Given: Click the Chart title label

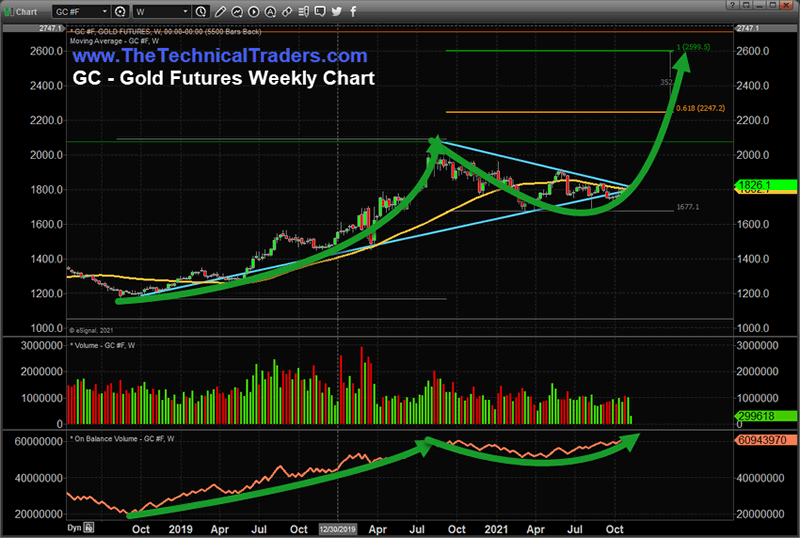Looking at the screenshot, I should [26, 12].
